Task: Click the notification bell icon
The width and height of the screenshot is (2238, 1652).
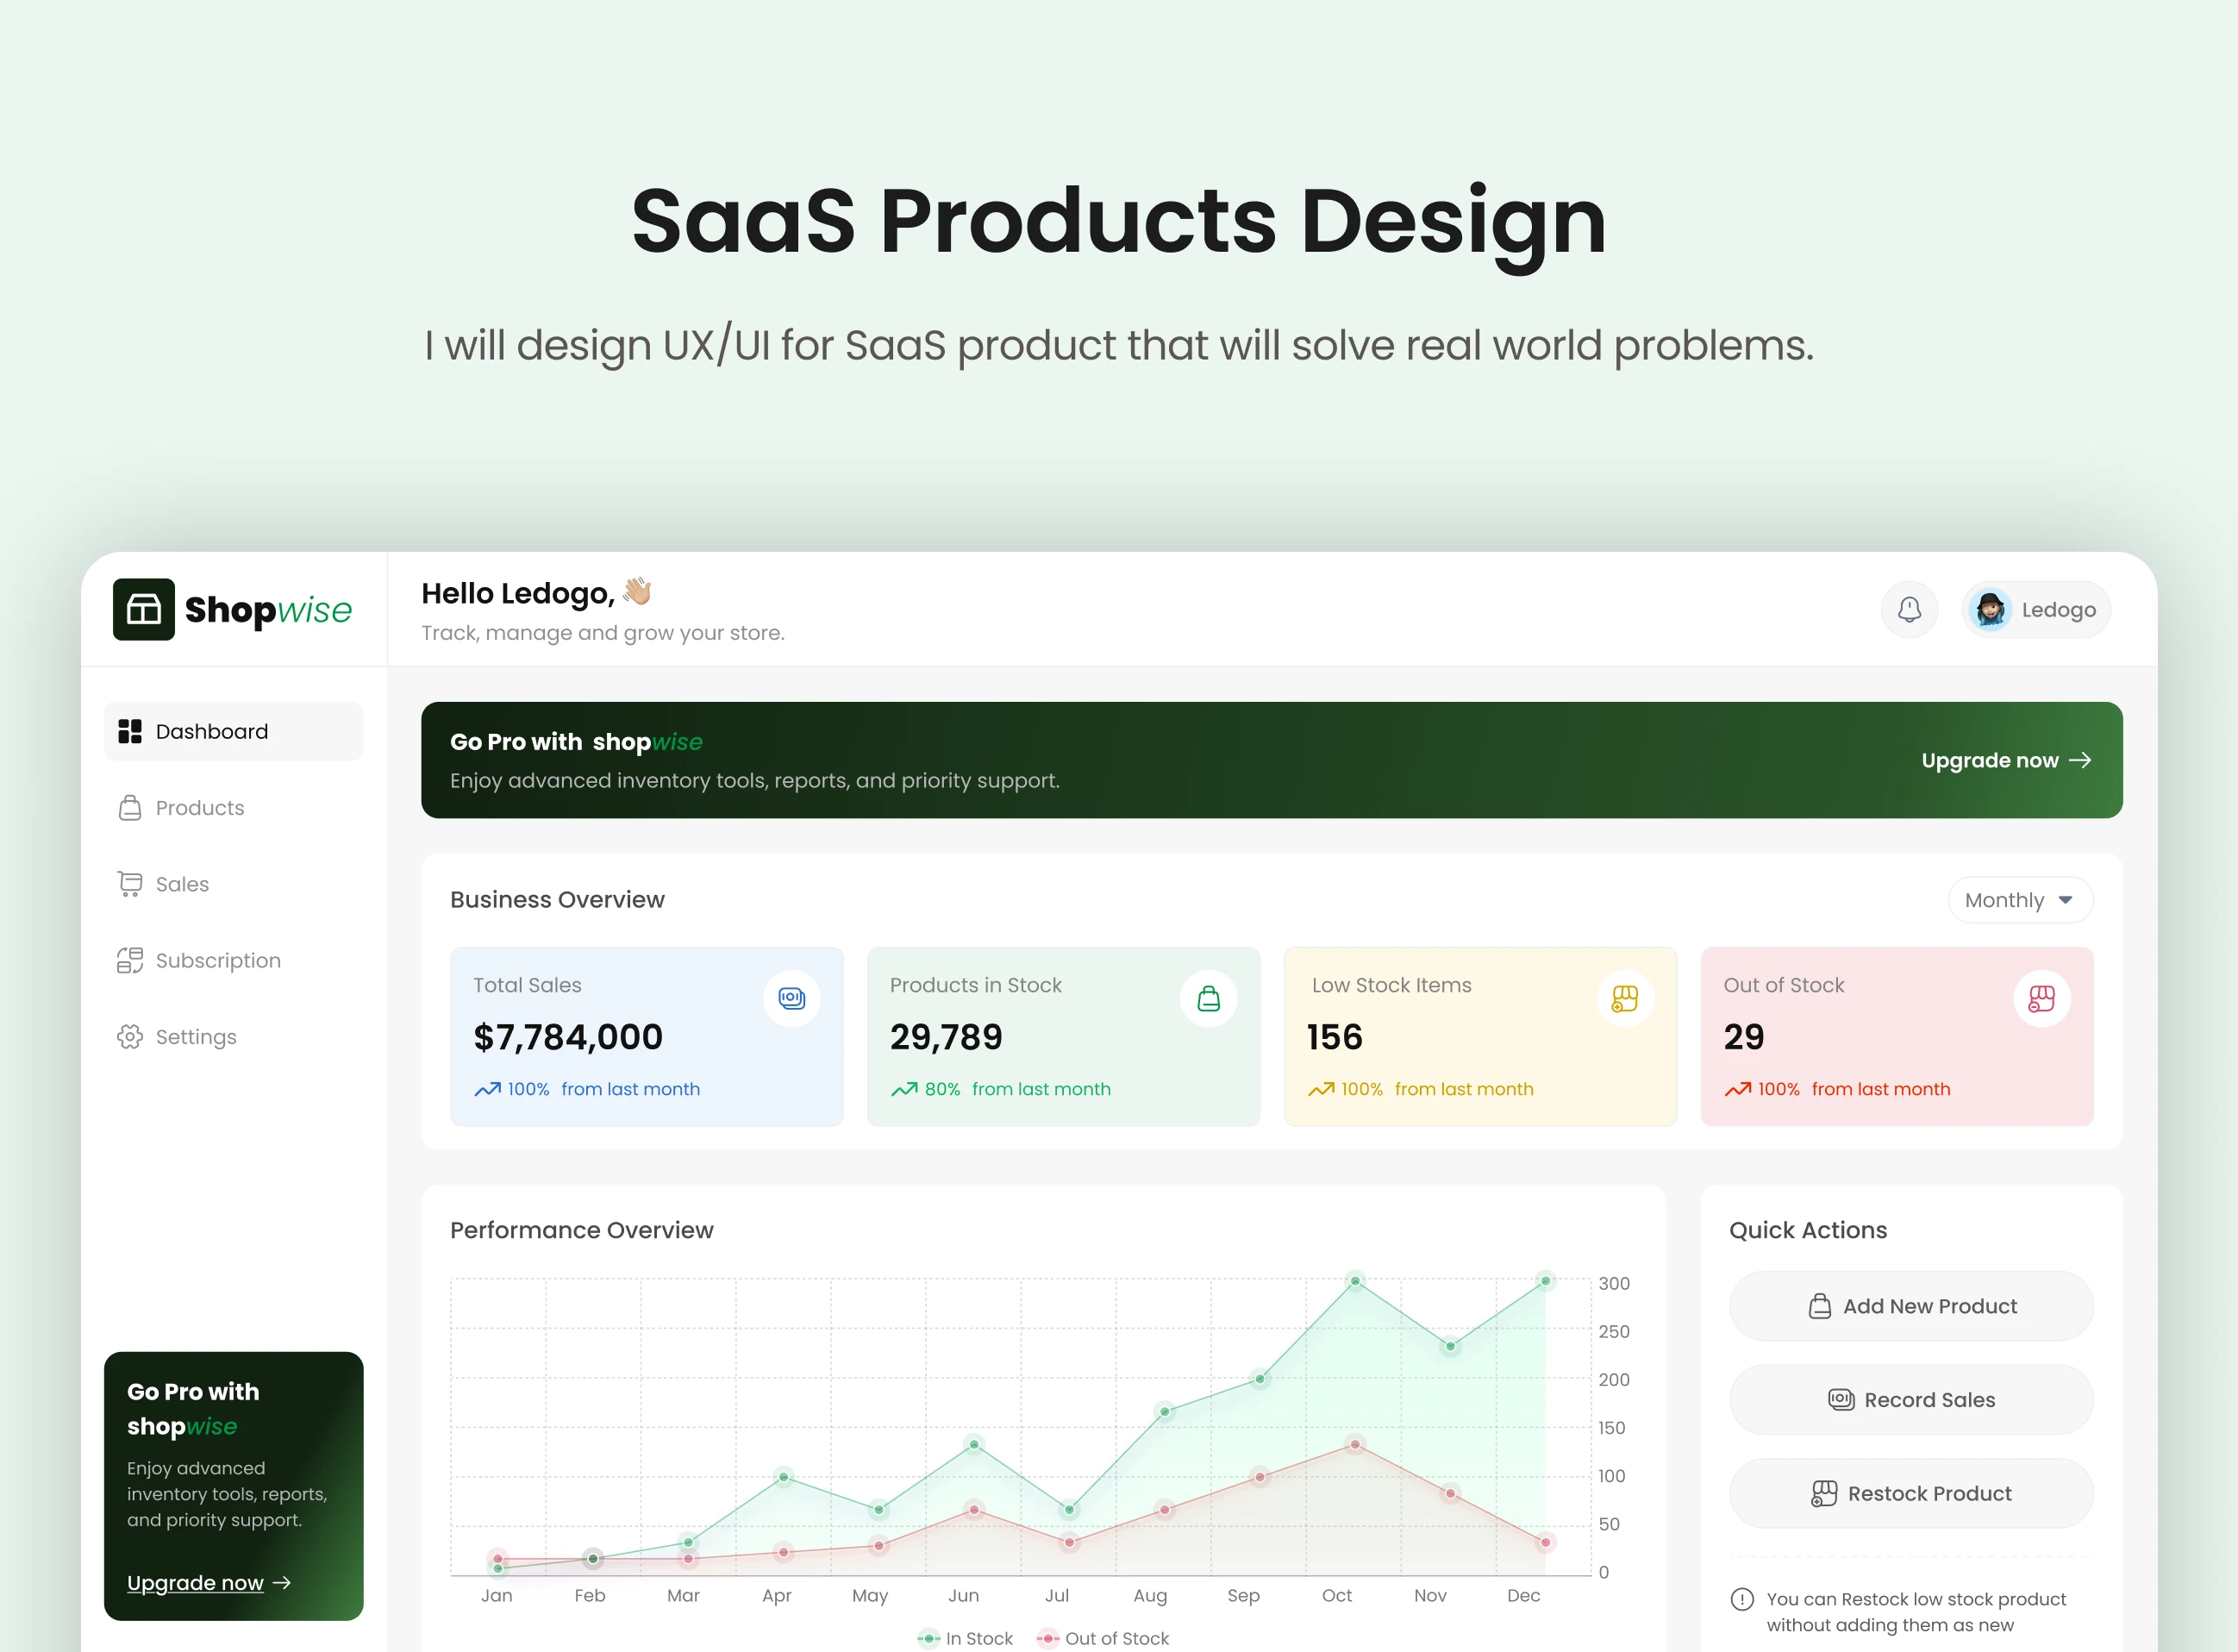Action: 1909,609
